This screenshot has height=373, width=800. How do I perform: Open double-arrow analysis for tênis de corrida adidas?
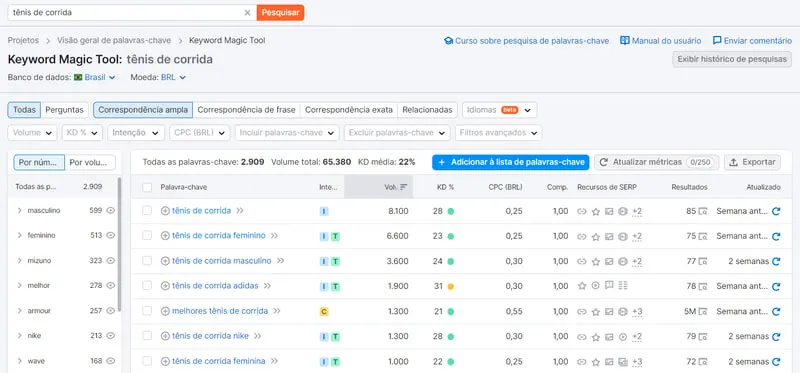pyautogui.click(x=267, y=286)
